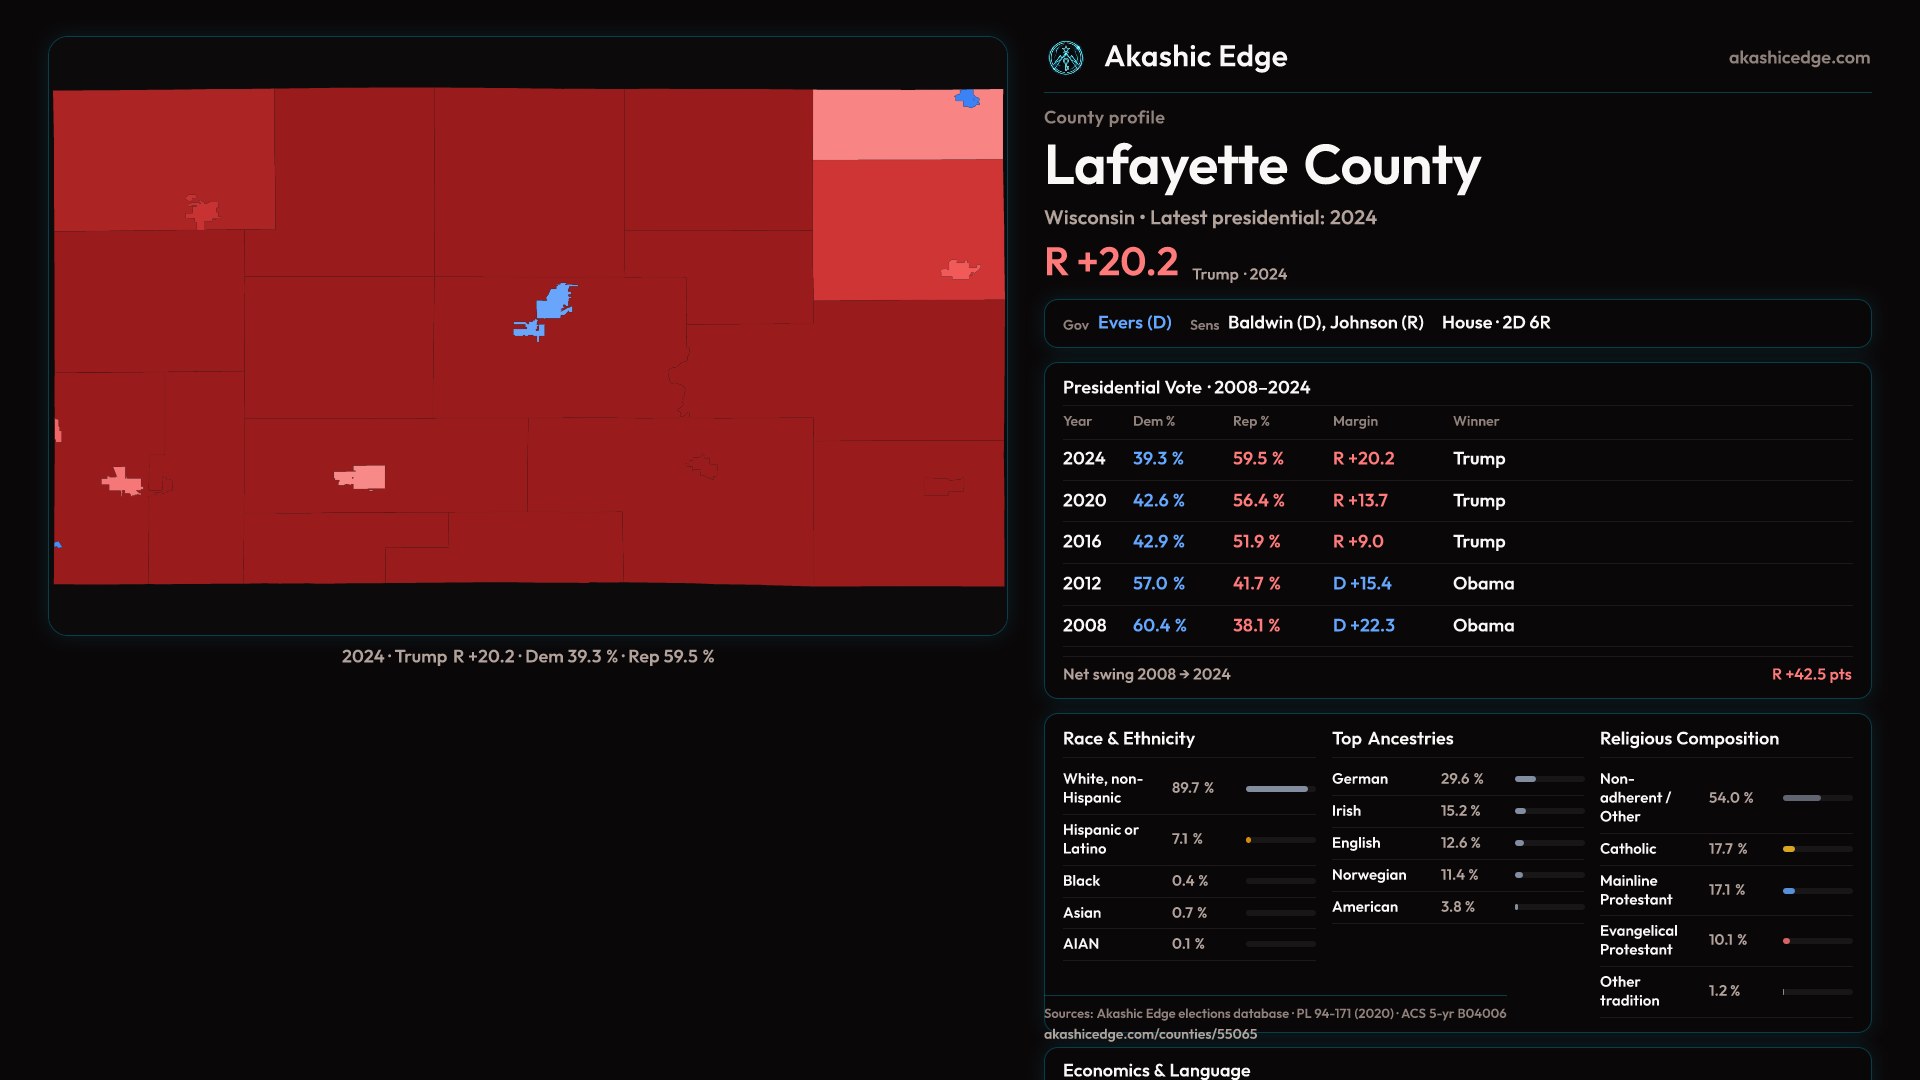Click the Akashic Edge logo icon
The image size is (1920, 1080).
tap(1065, 58)
